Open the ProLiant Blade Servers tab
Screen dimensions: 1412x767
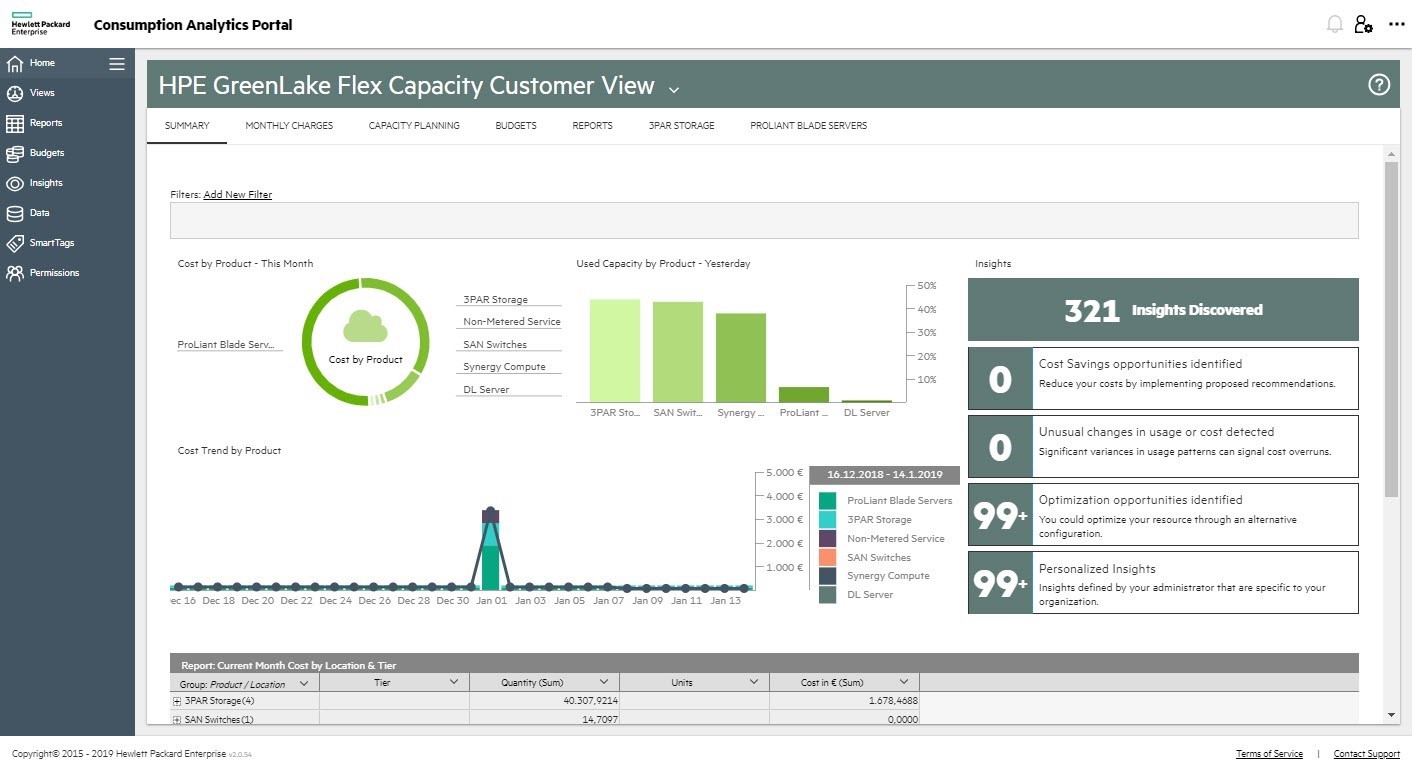808,126
